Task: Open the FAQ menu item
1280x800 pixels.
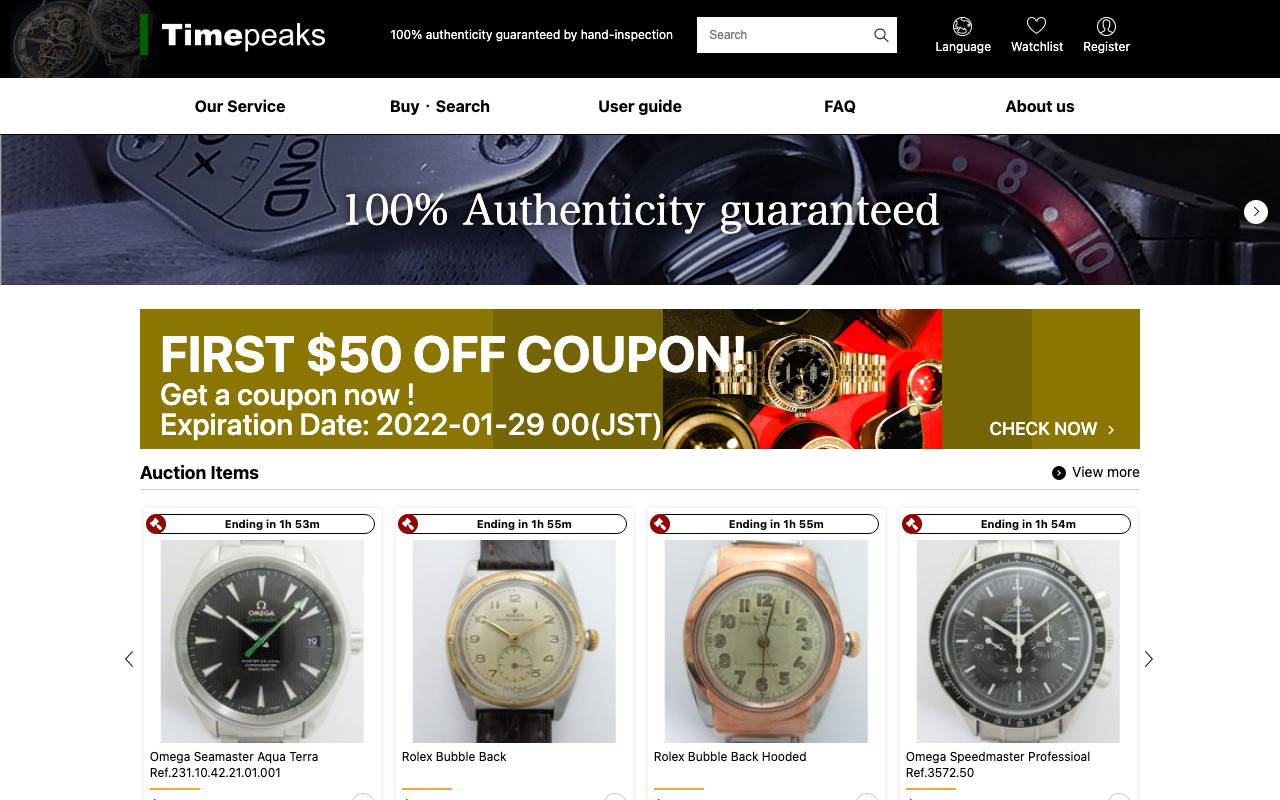Action: [840, 106]
